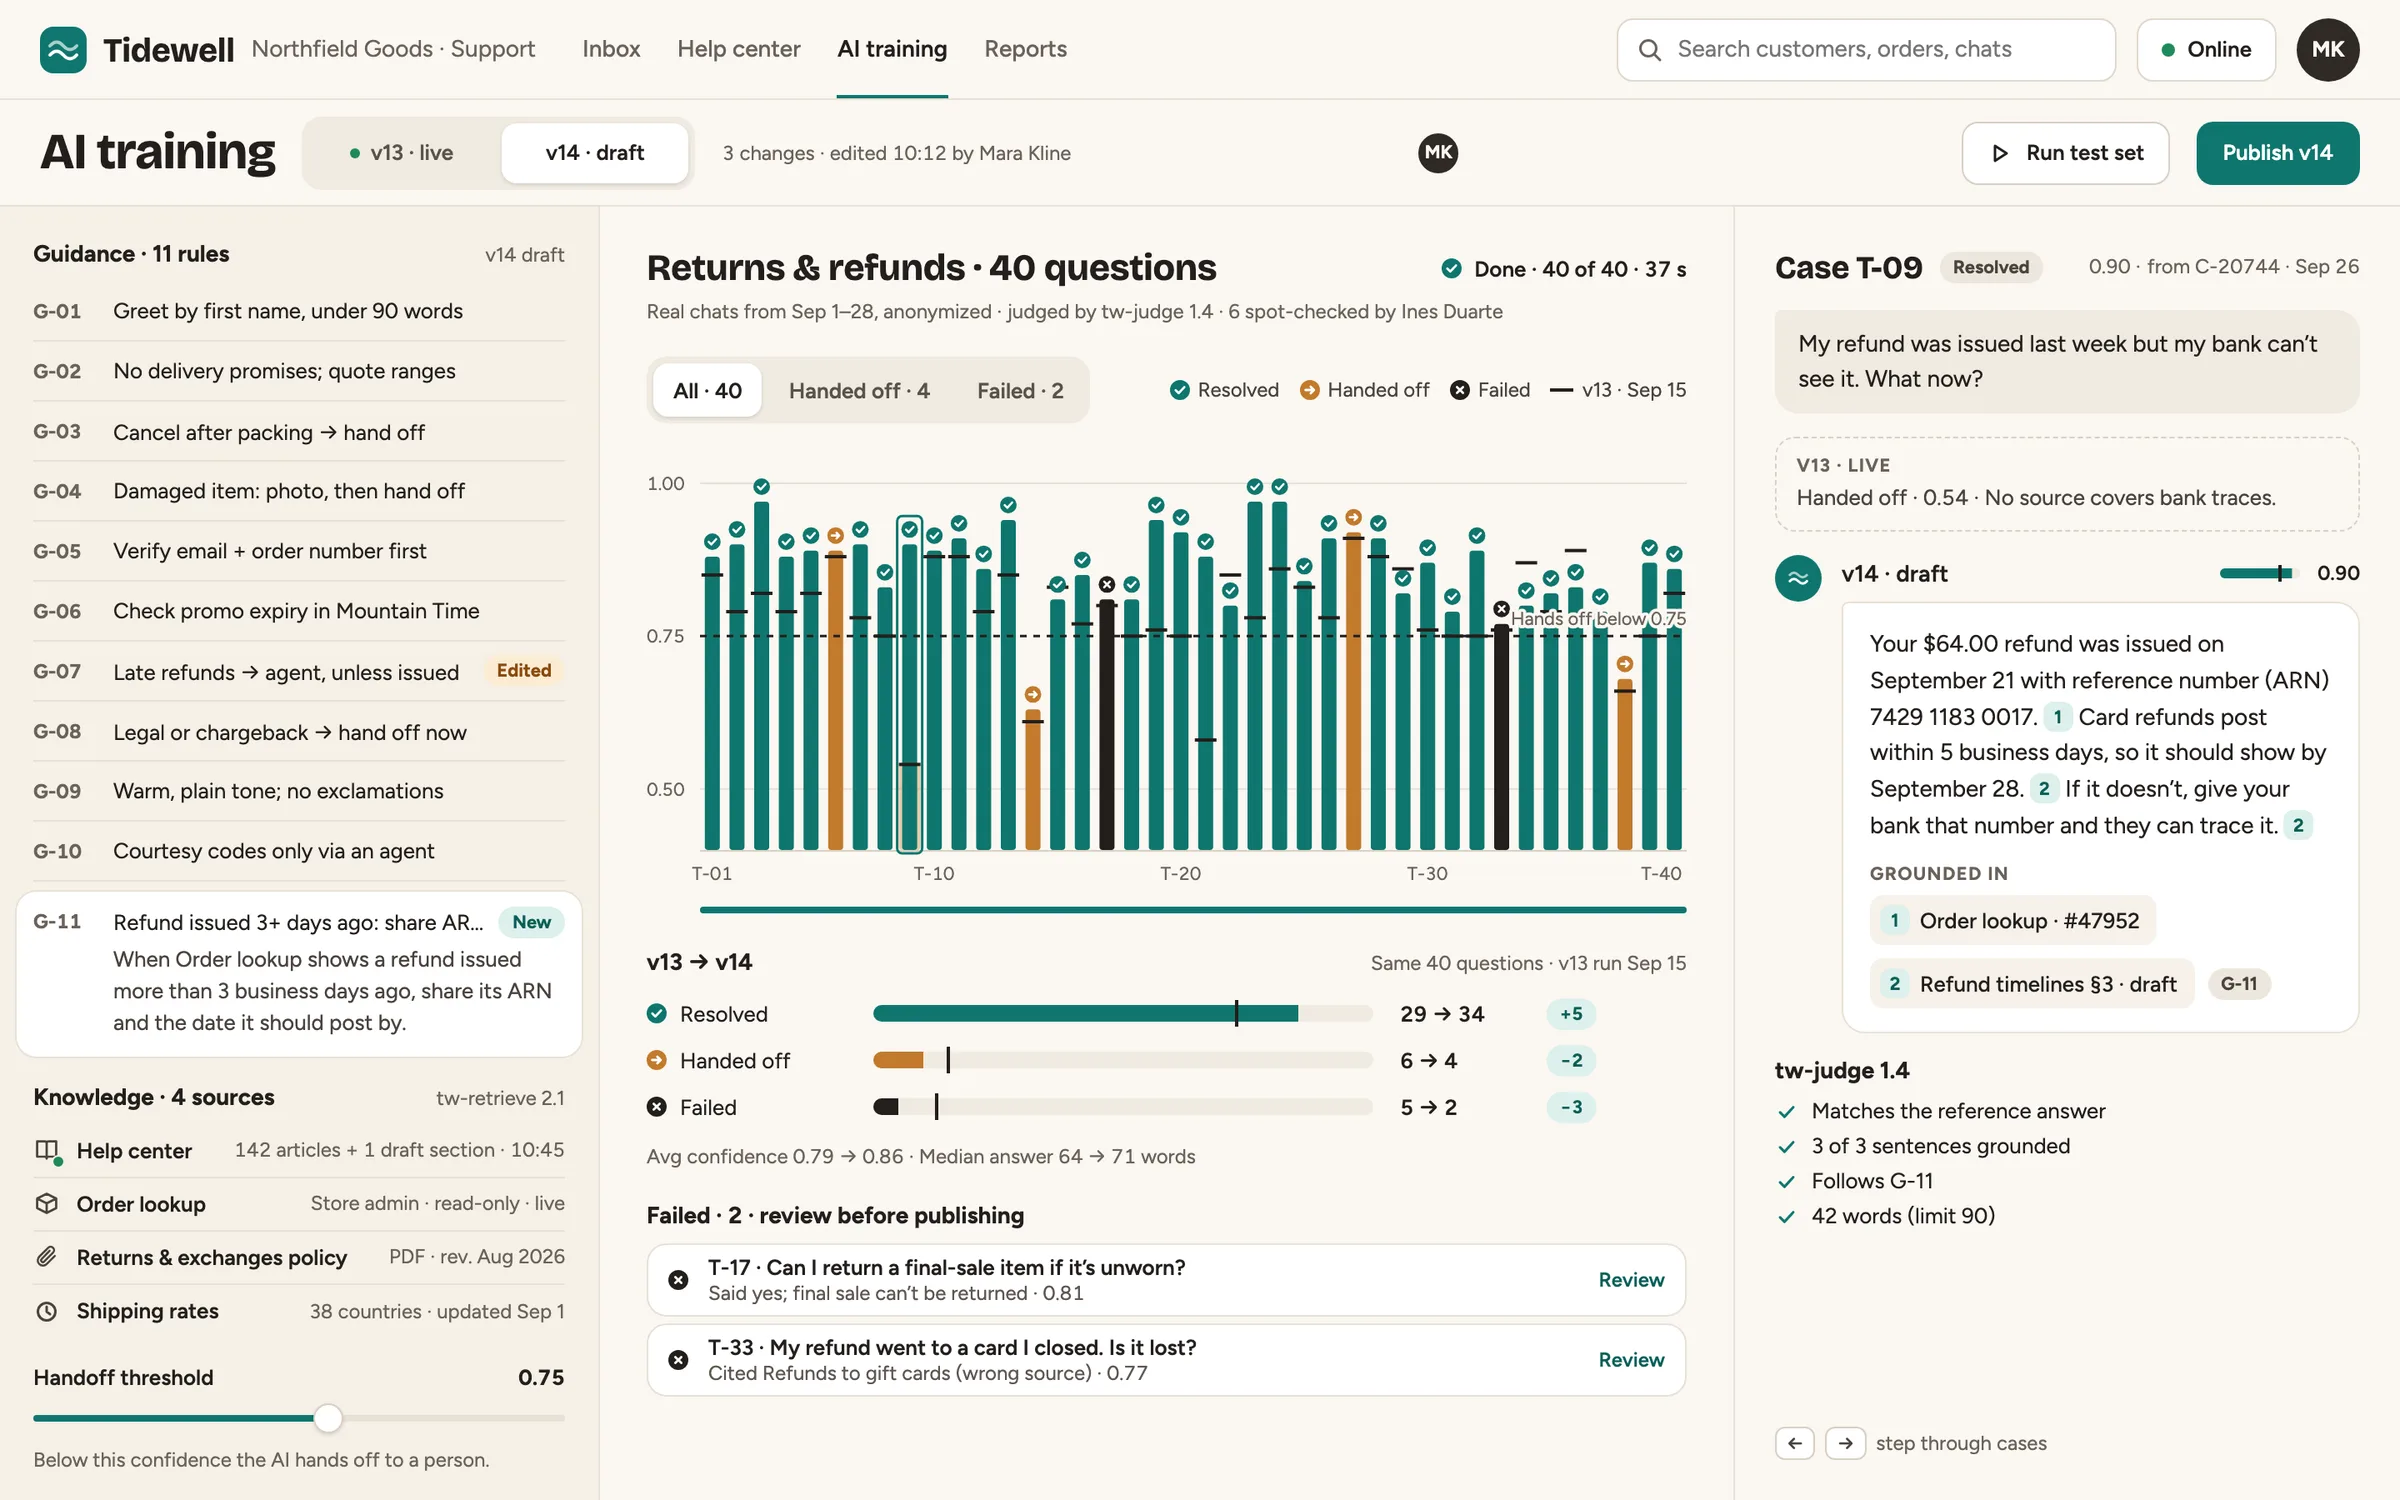Open the Reports nav item
The height and width of the screenshot is (1500, 2400).
tap(1025, 49)
